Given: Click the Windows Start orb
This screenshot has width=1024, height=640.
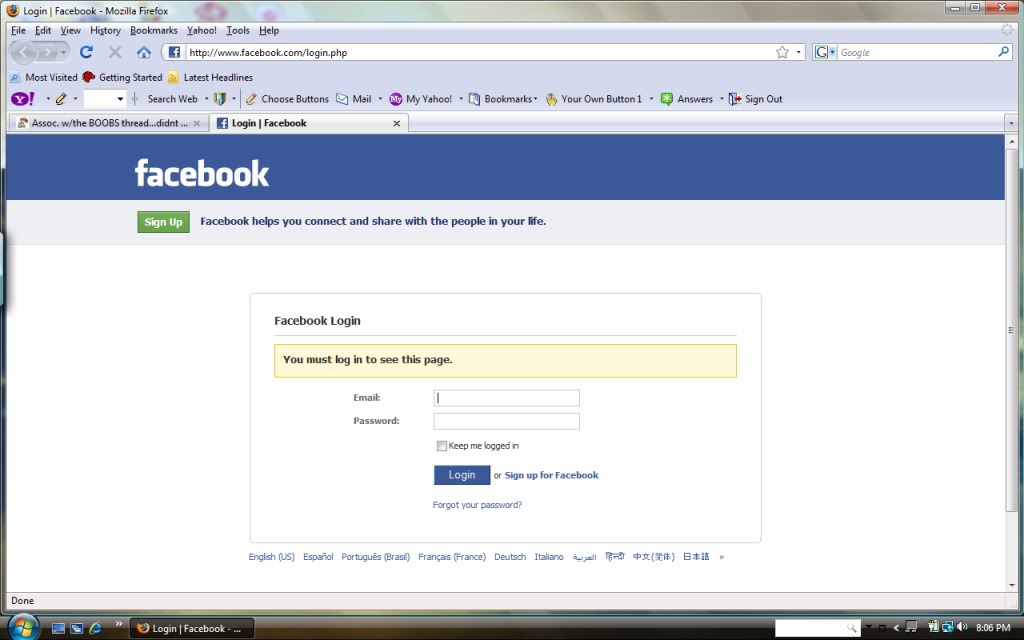Looking at the screenshot, I should [x=21, y=627].
